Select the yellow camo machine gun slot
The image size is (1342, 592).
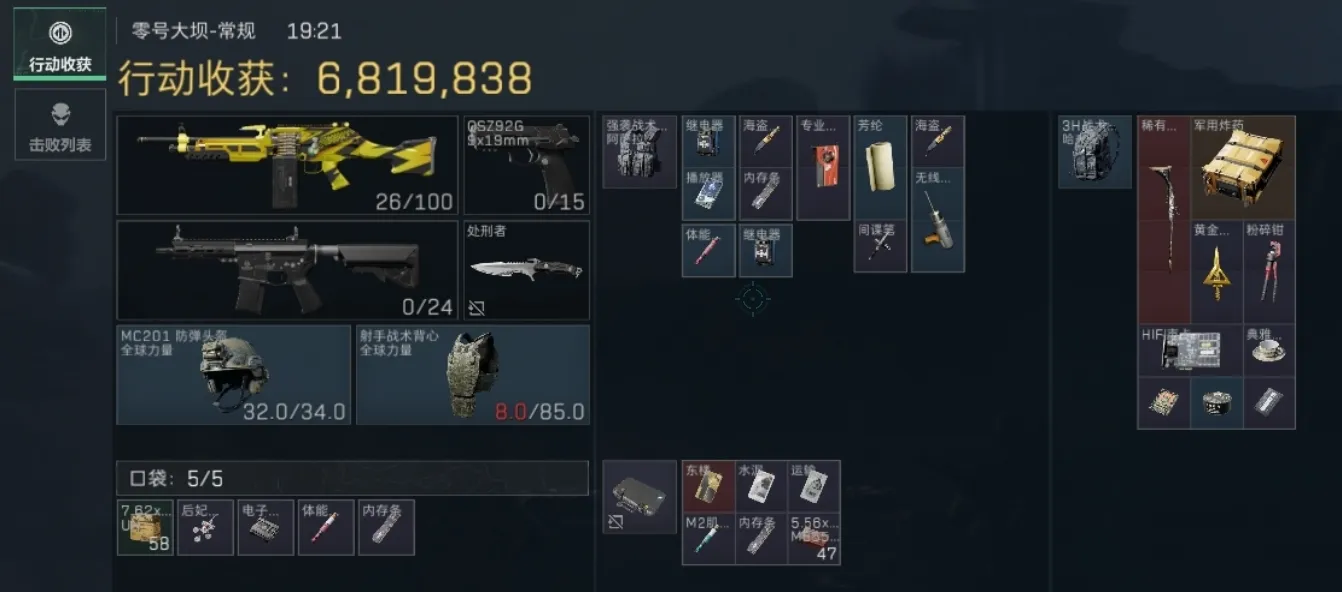click(x=289, y=165)
